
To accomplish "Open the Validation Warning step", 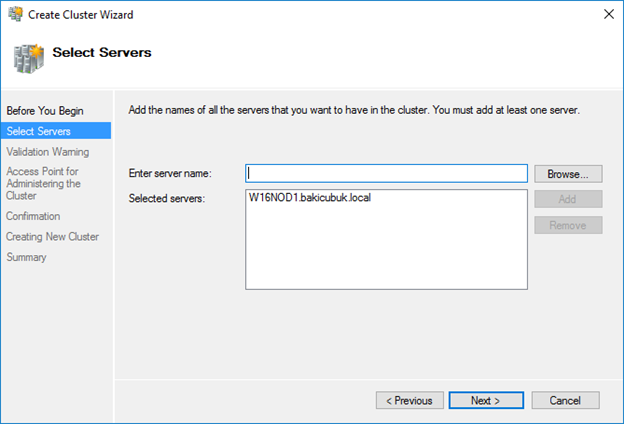I will coord(48,152).
